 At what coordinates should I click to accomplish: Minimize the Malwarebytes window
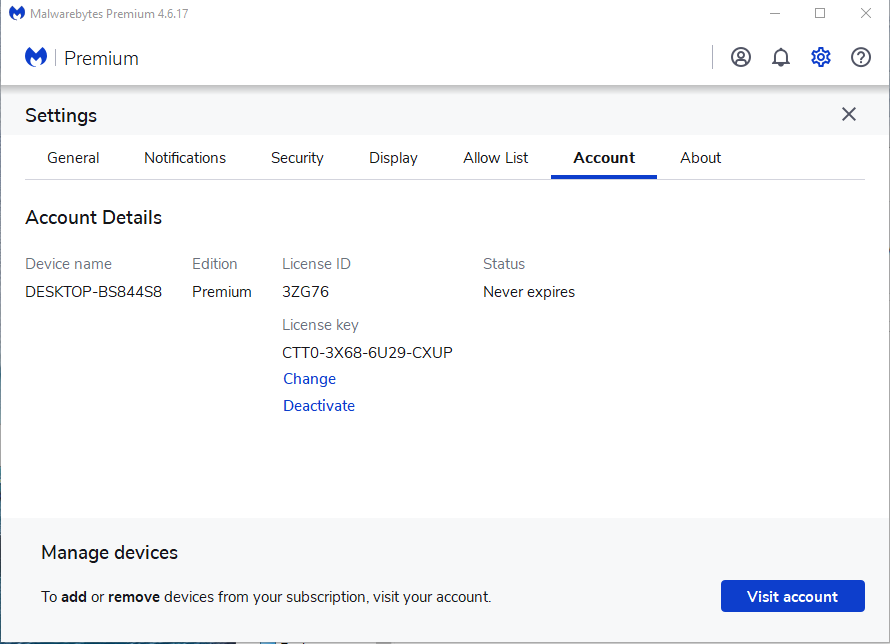click(x=775, y=13)
